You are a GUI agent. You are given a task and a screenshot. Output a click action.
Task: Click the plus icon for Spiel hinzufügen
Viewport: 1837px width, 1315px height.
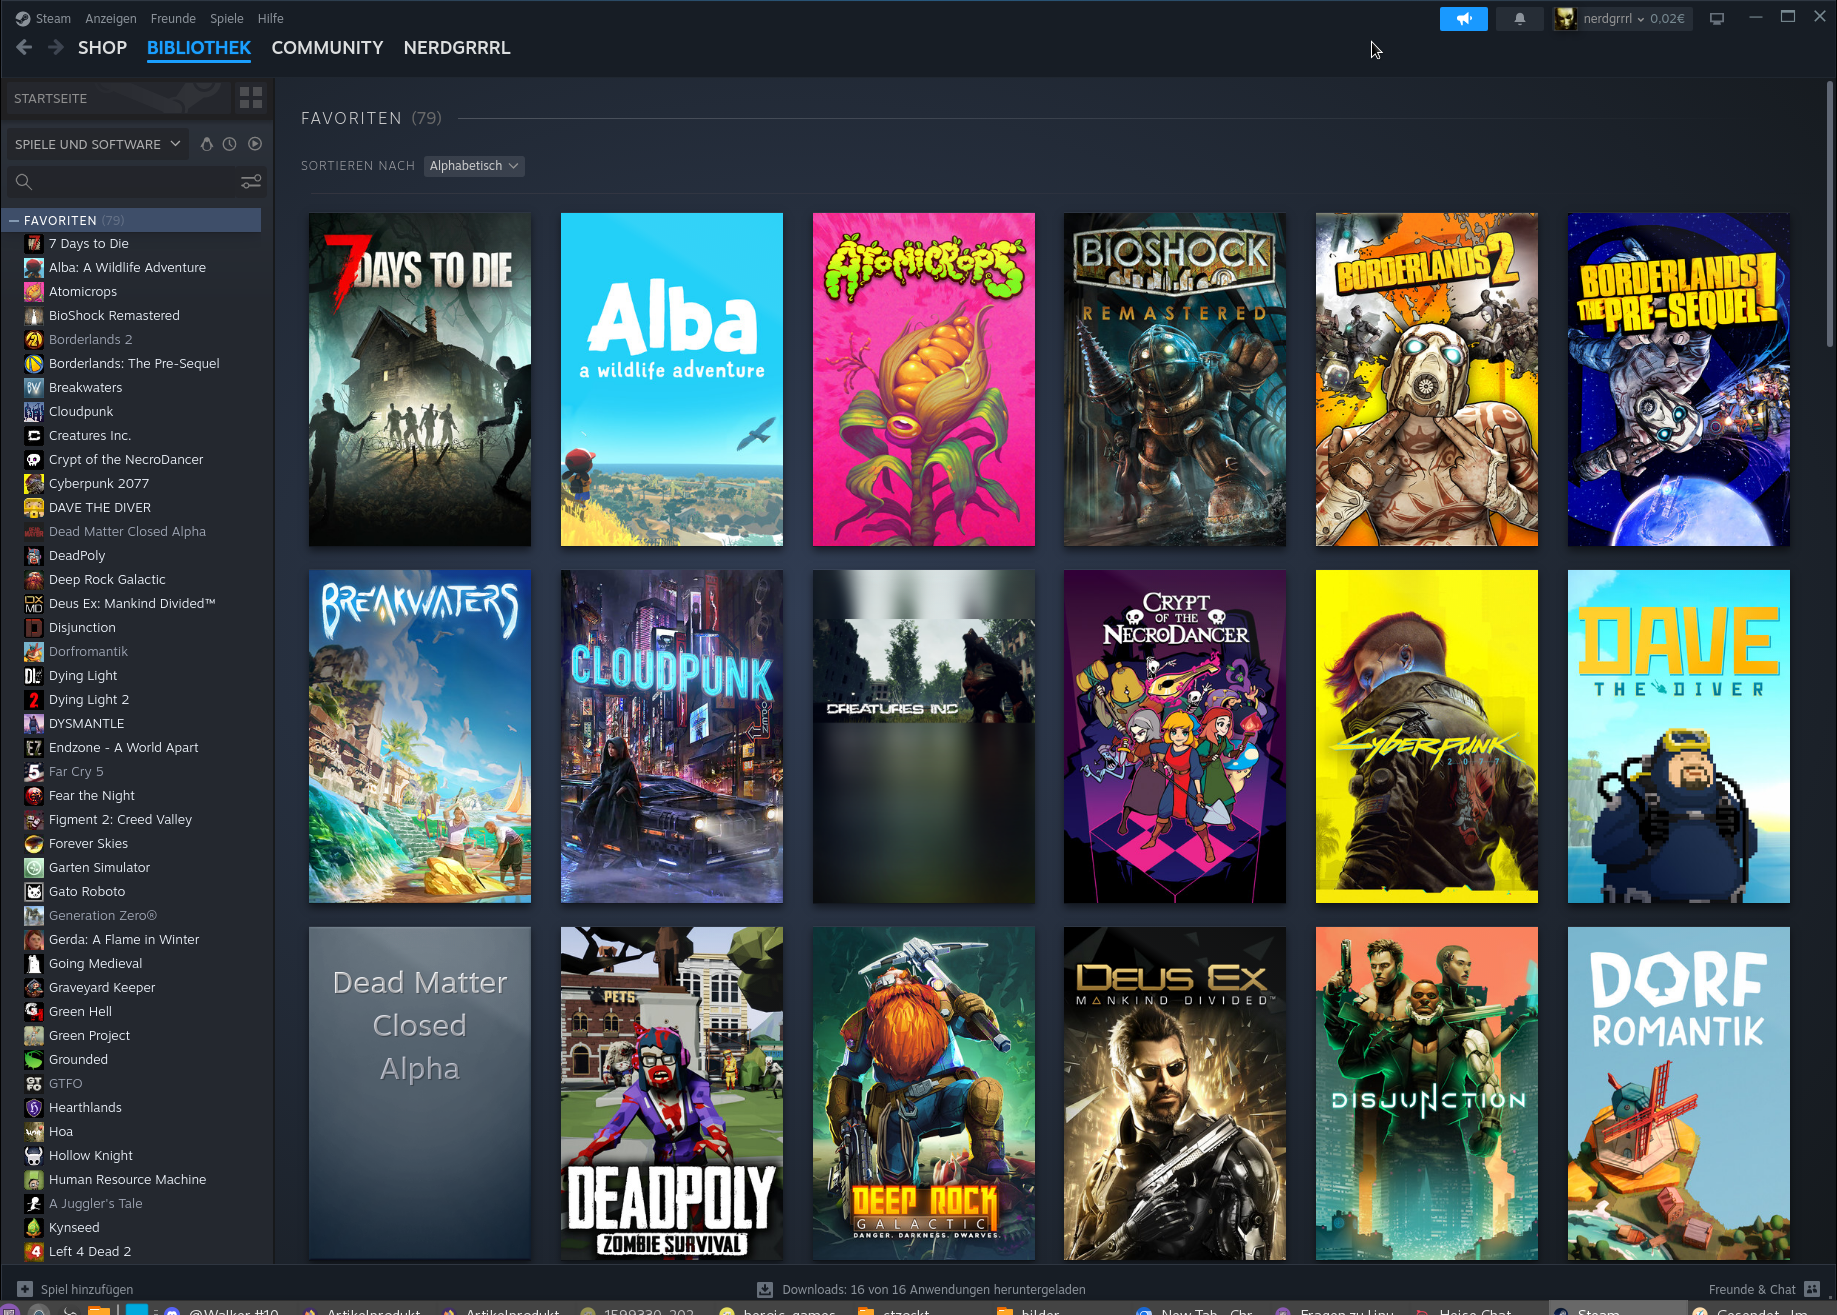pyautogui.click(x=25, y=1289)
